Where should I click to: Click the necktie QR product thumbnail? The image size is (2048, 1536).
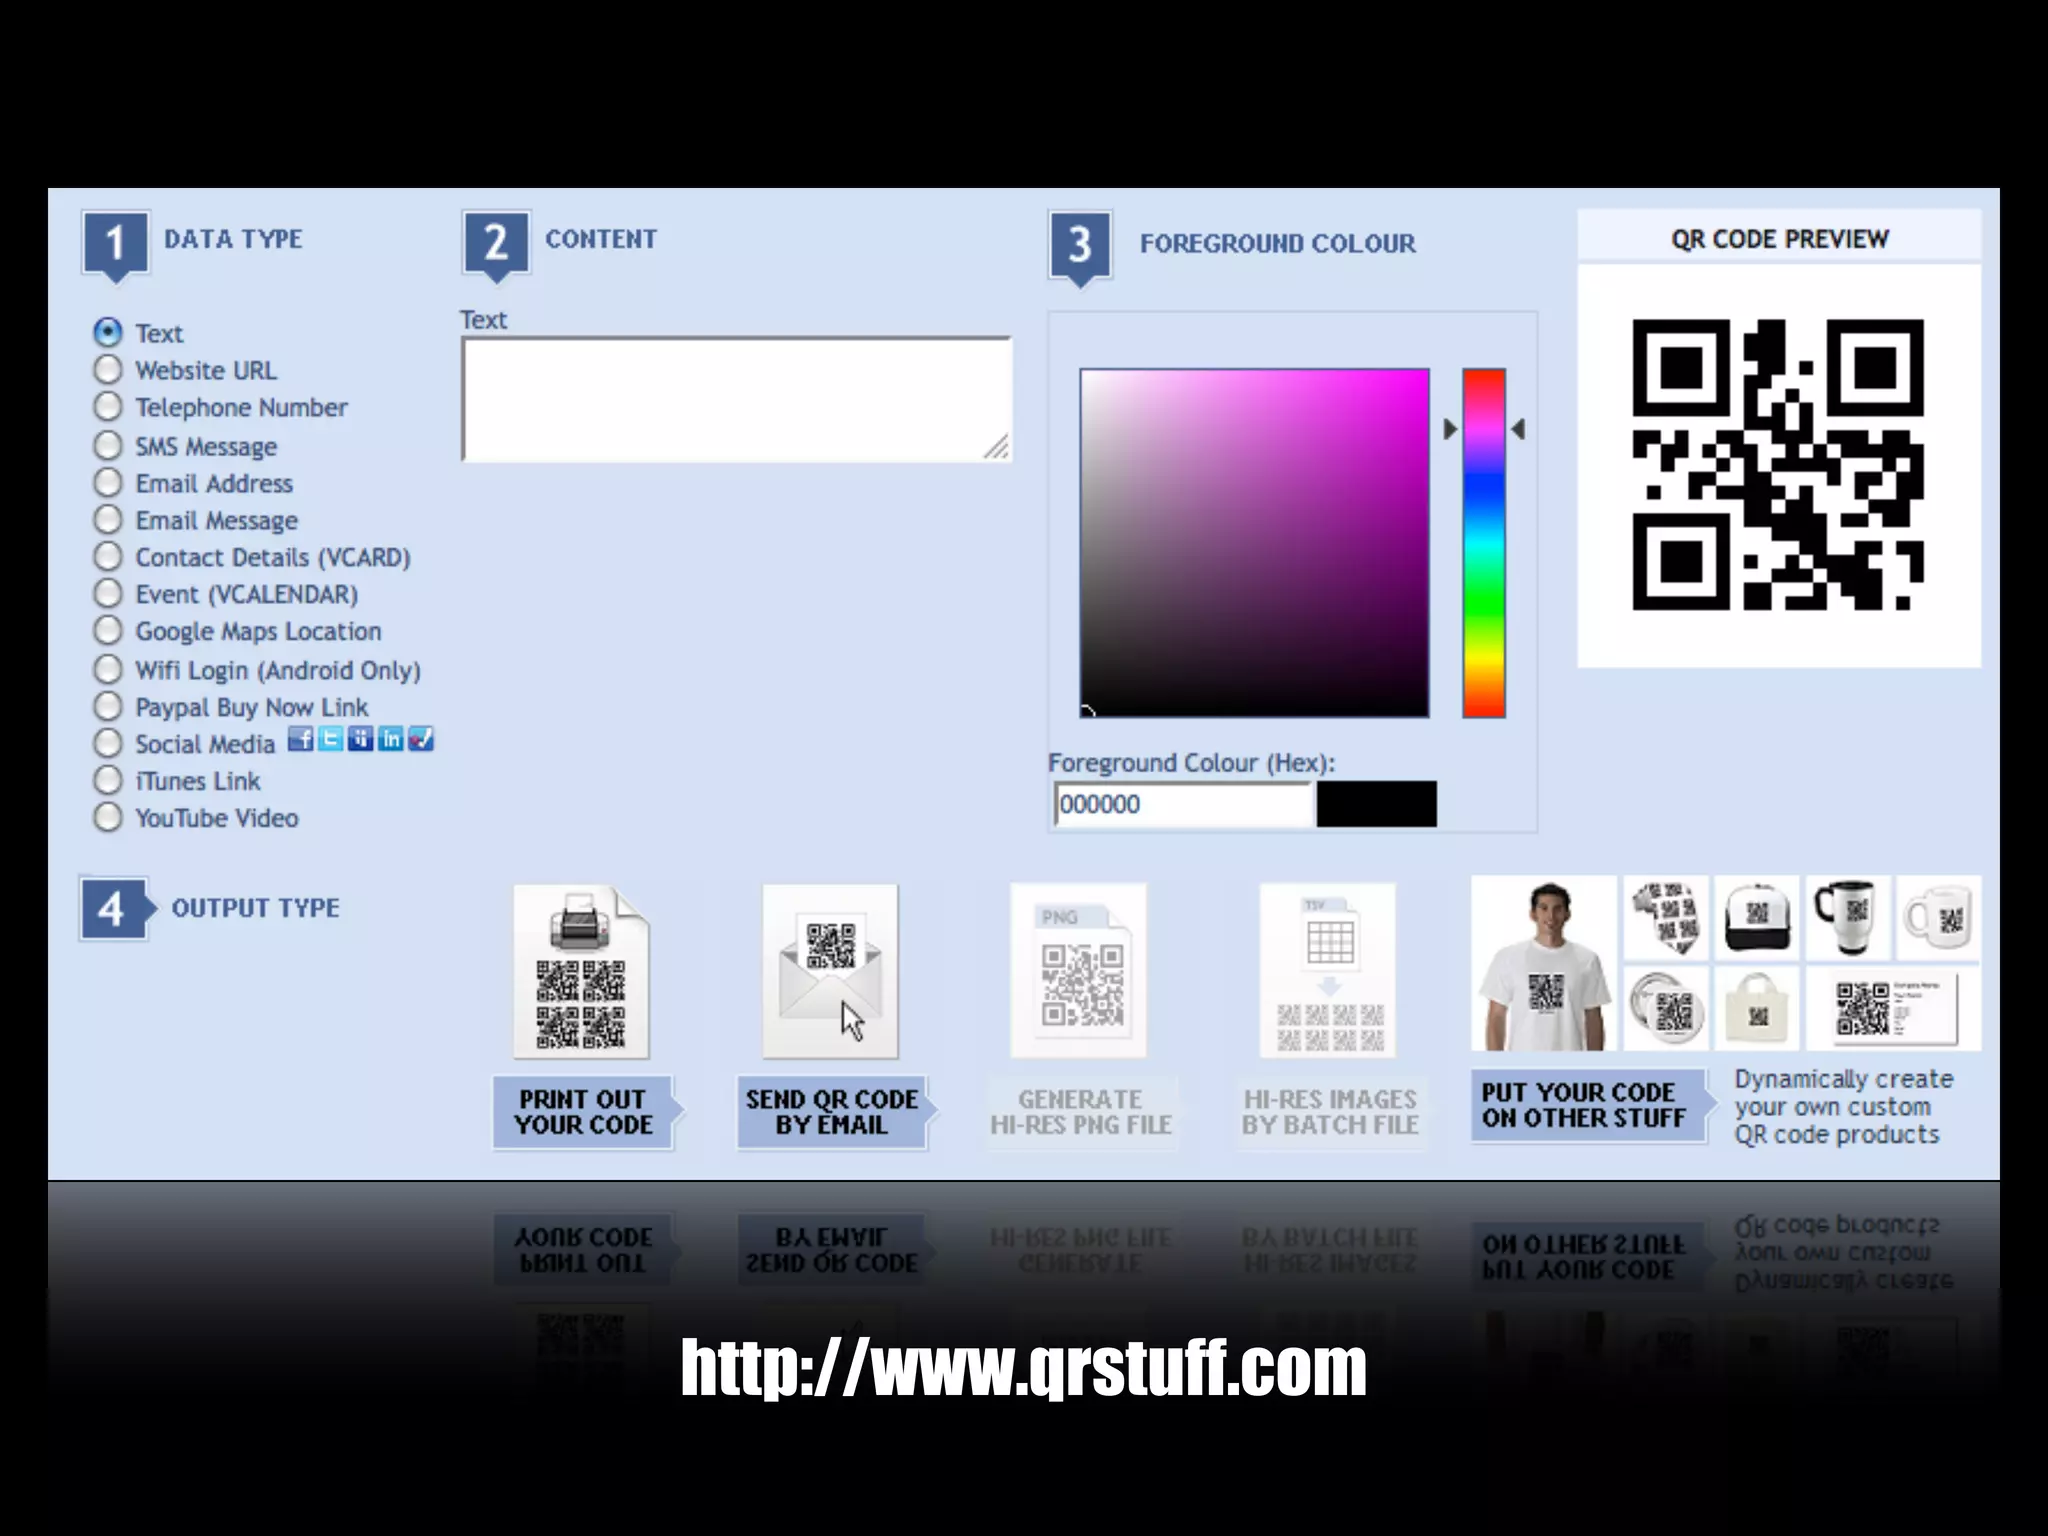point(1666,917)
